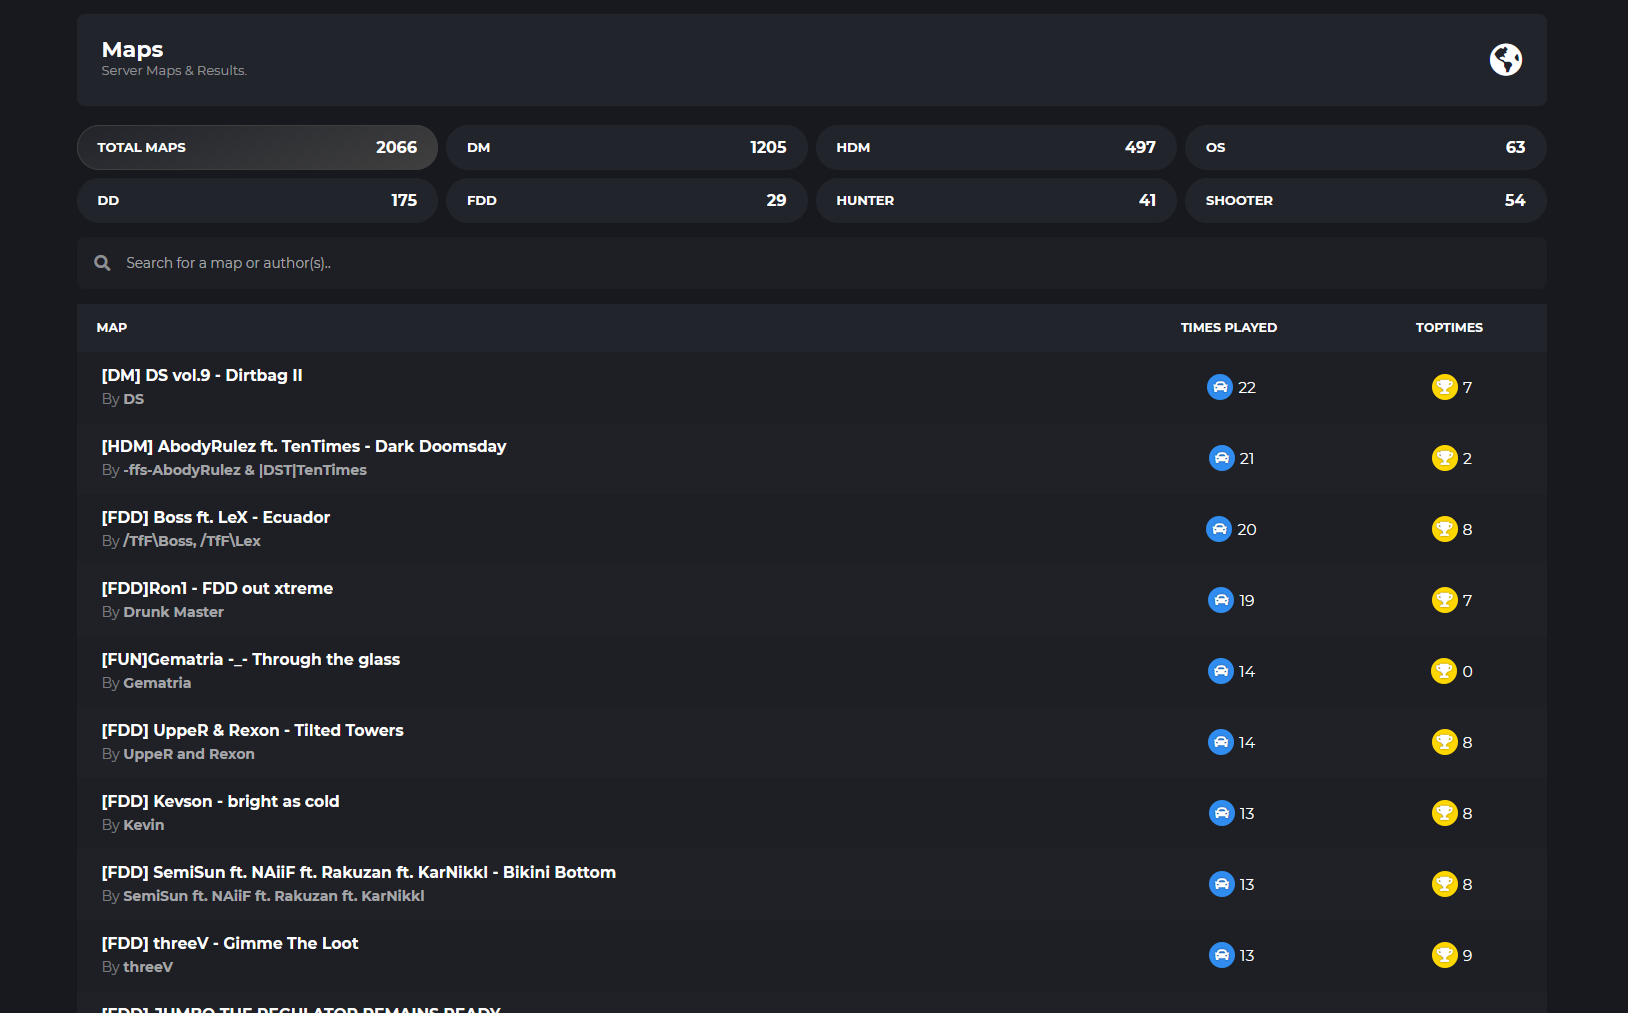1628x1013 pixels.
Task: Filter maps by HDM category
Action: pyautogui.click(x=996, y=147)
